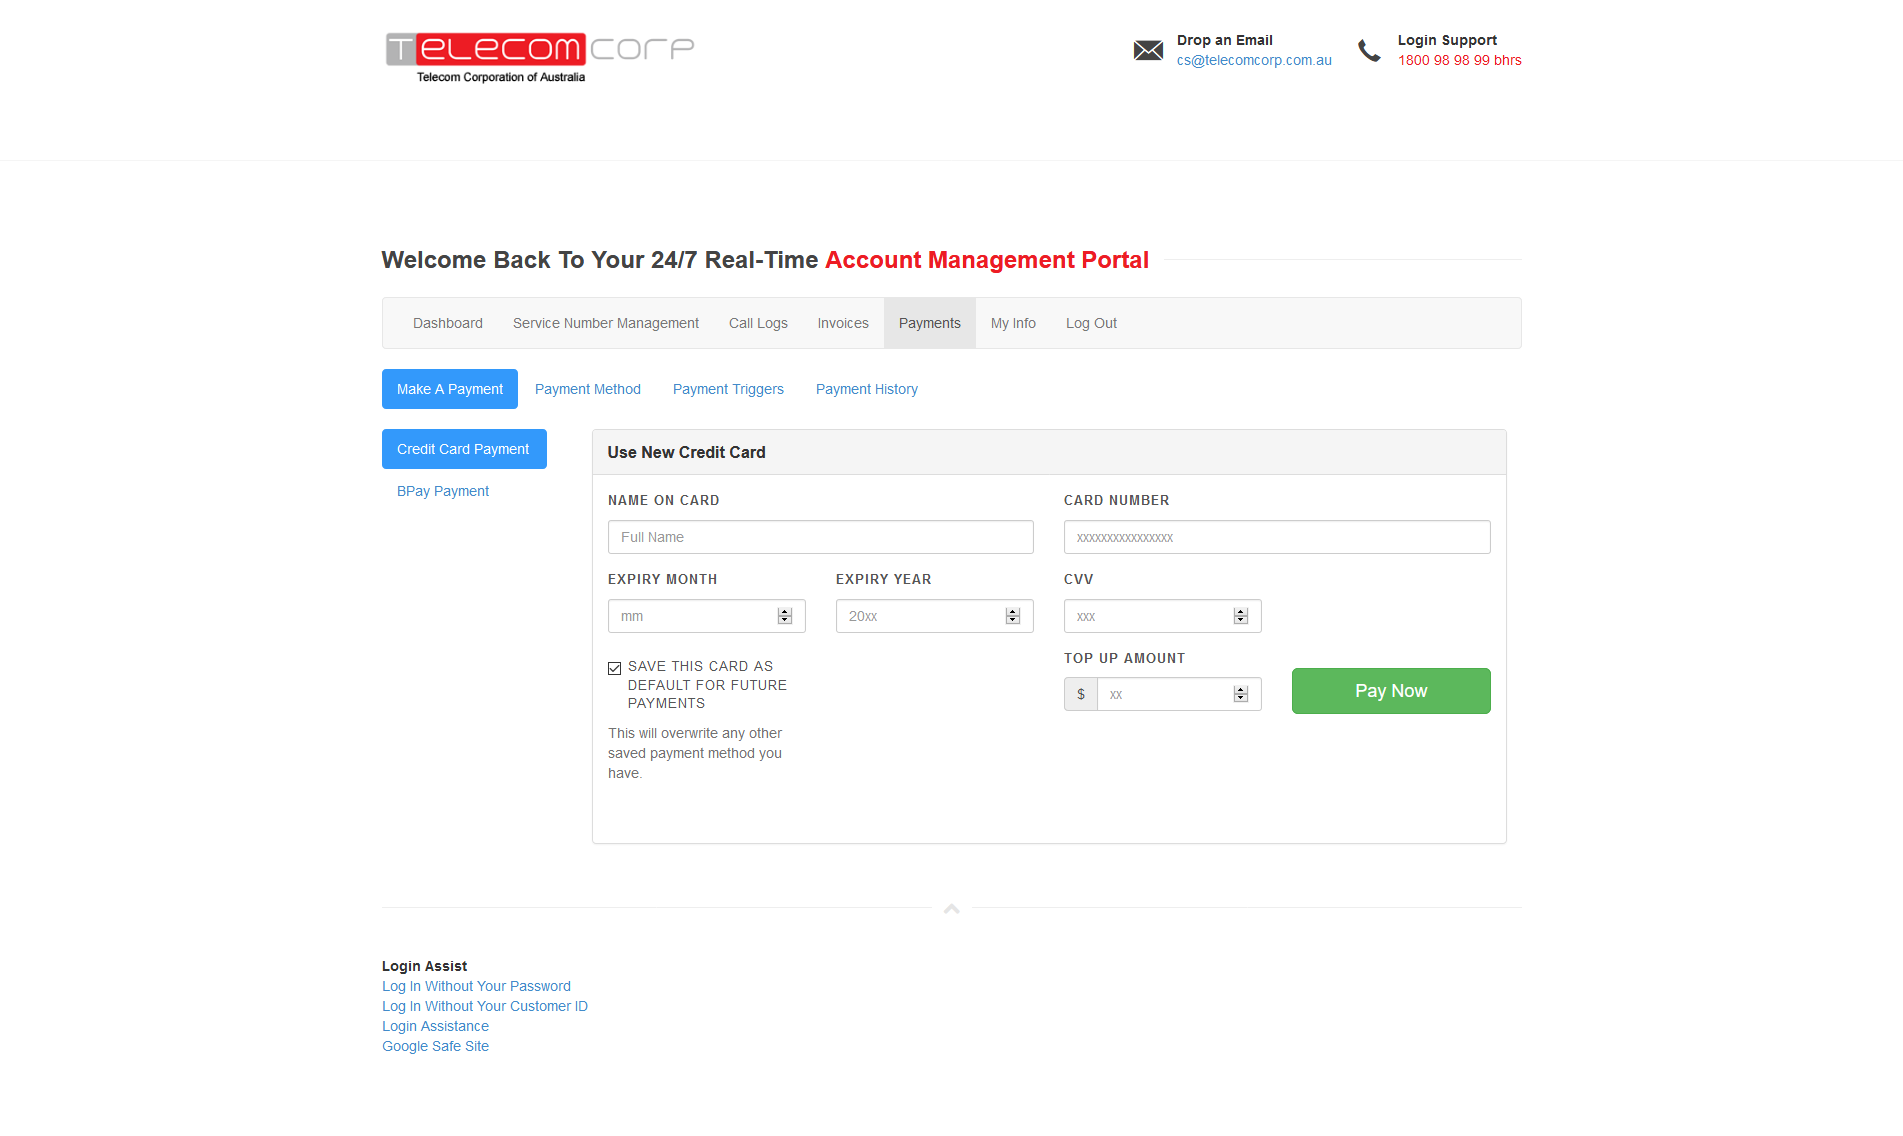
Task: Click the phone handset icon
Action: pos(1369,50)
